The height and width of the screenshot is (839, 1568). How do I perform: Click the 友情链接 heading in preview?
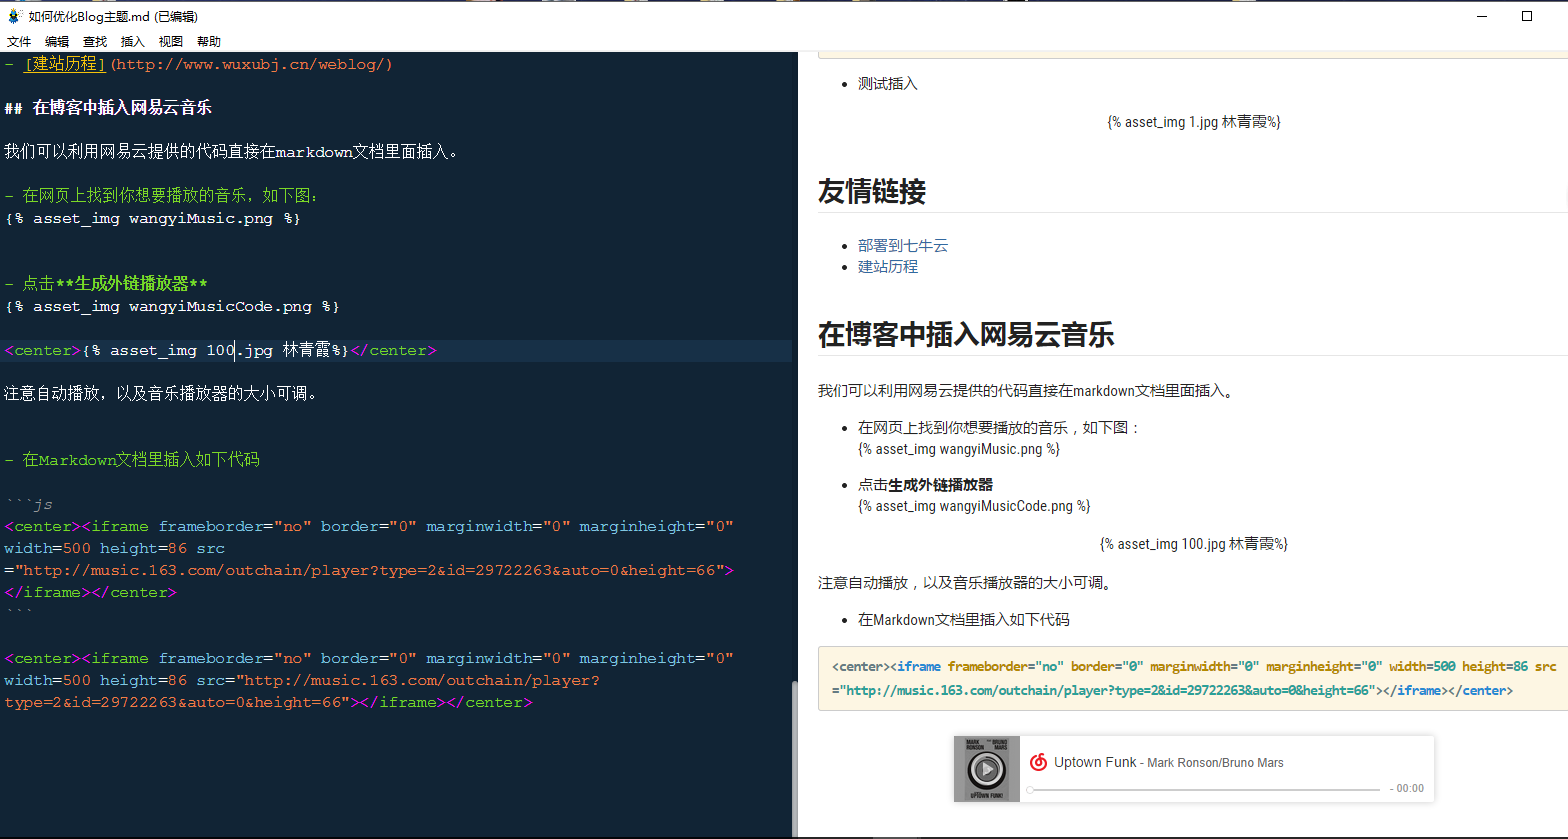coord(872,191)
